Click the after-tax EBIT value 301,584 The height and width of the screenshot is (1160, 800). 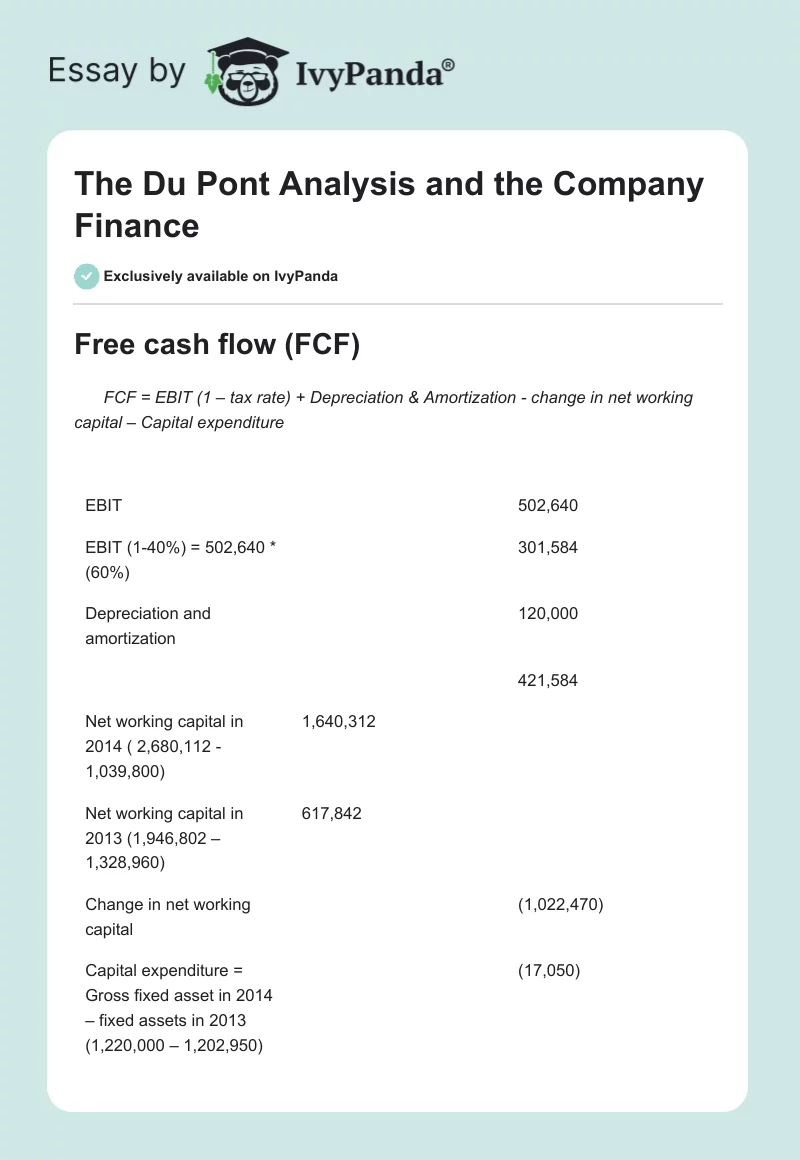point(548,548)
